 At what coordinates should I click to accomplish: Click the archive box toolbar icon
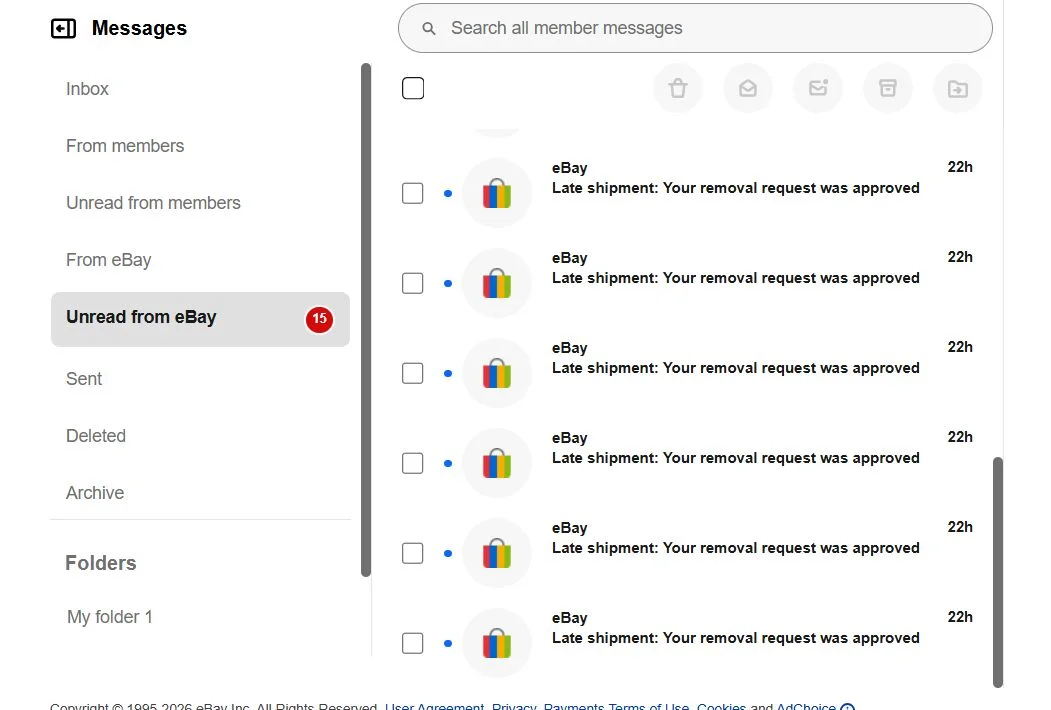888,88
